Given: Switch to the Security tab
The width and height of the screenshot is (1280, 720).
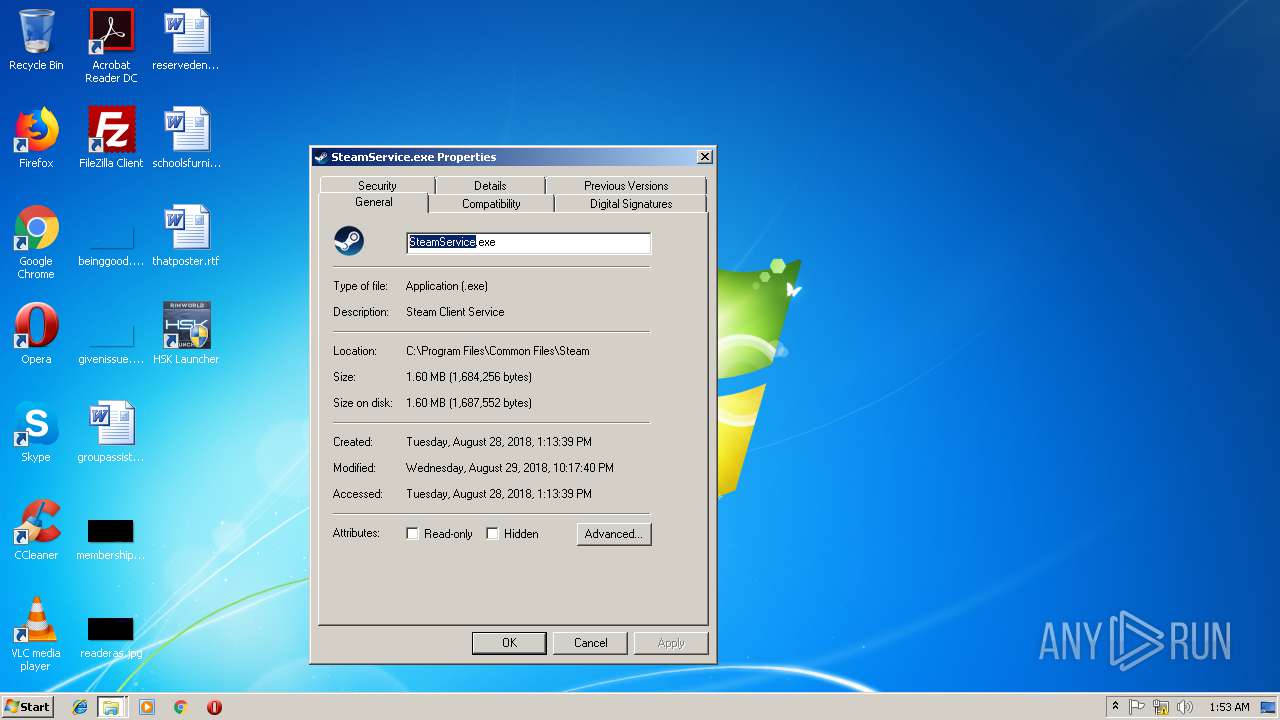Looking at the screenshot, I should click(x=377, y=185).
